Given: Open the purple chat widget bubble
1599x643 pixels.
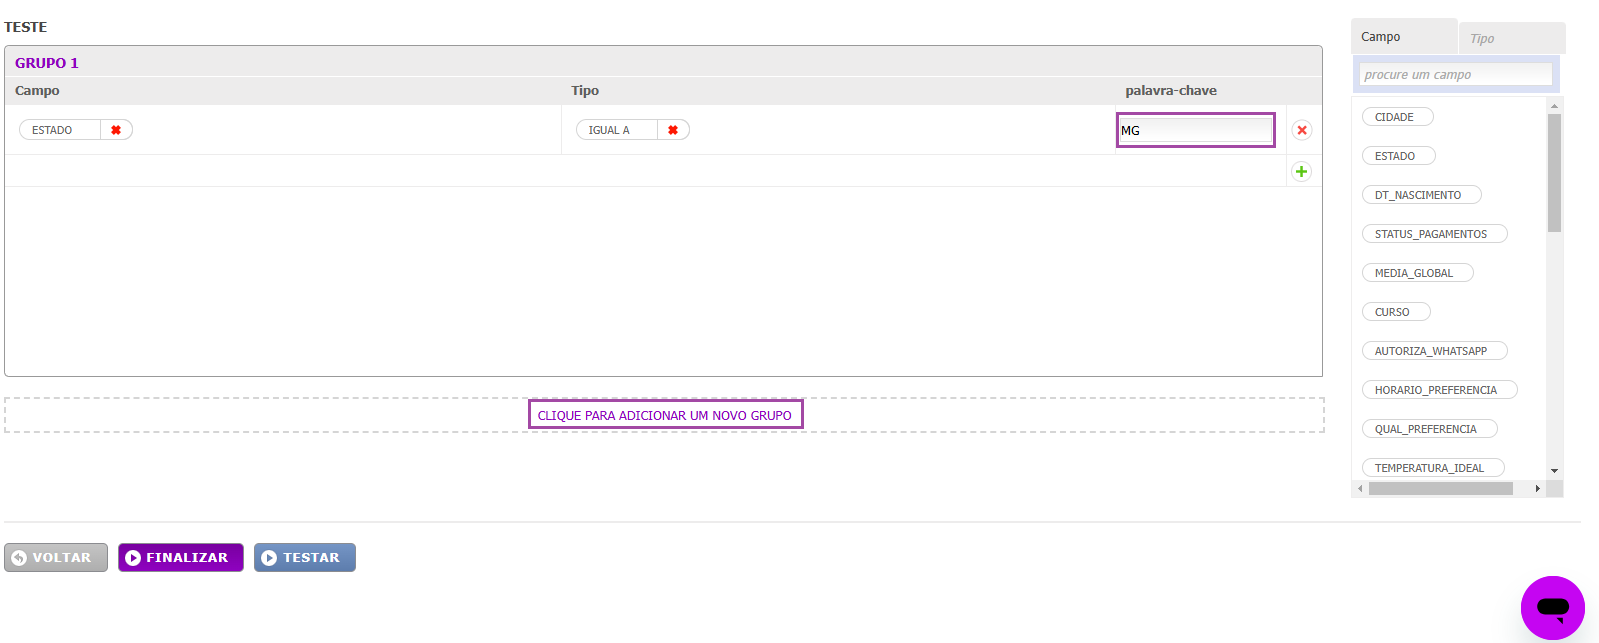Looking at the screenshot, I should pos(1553,608).
